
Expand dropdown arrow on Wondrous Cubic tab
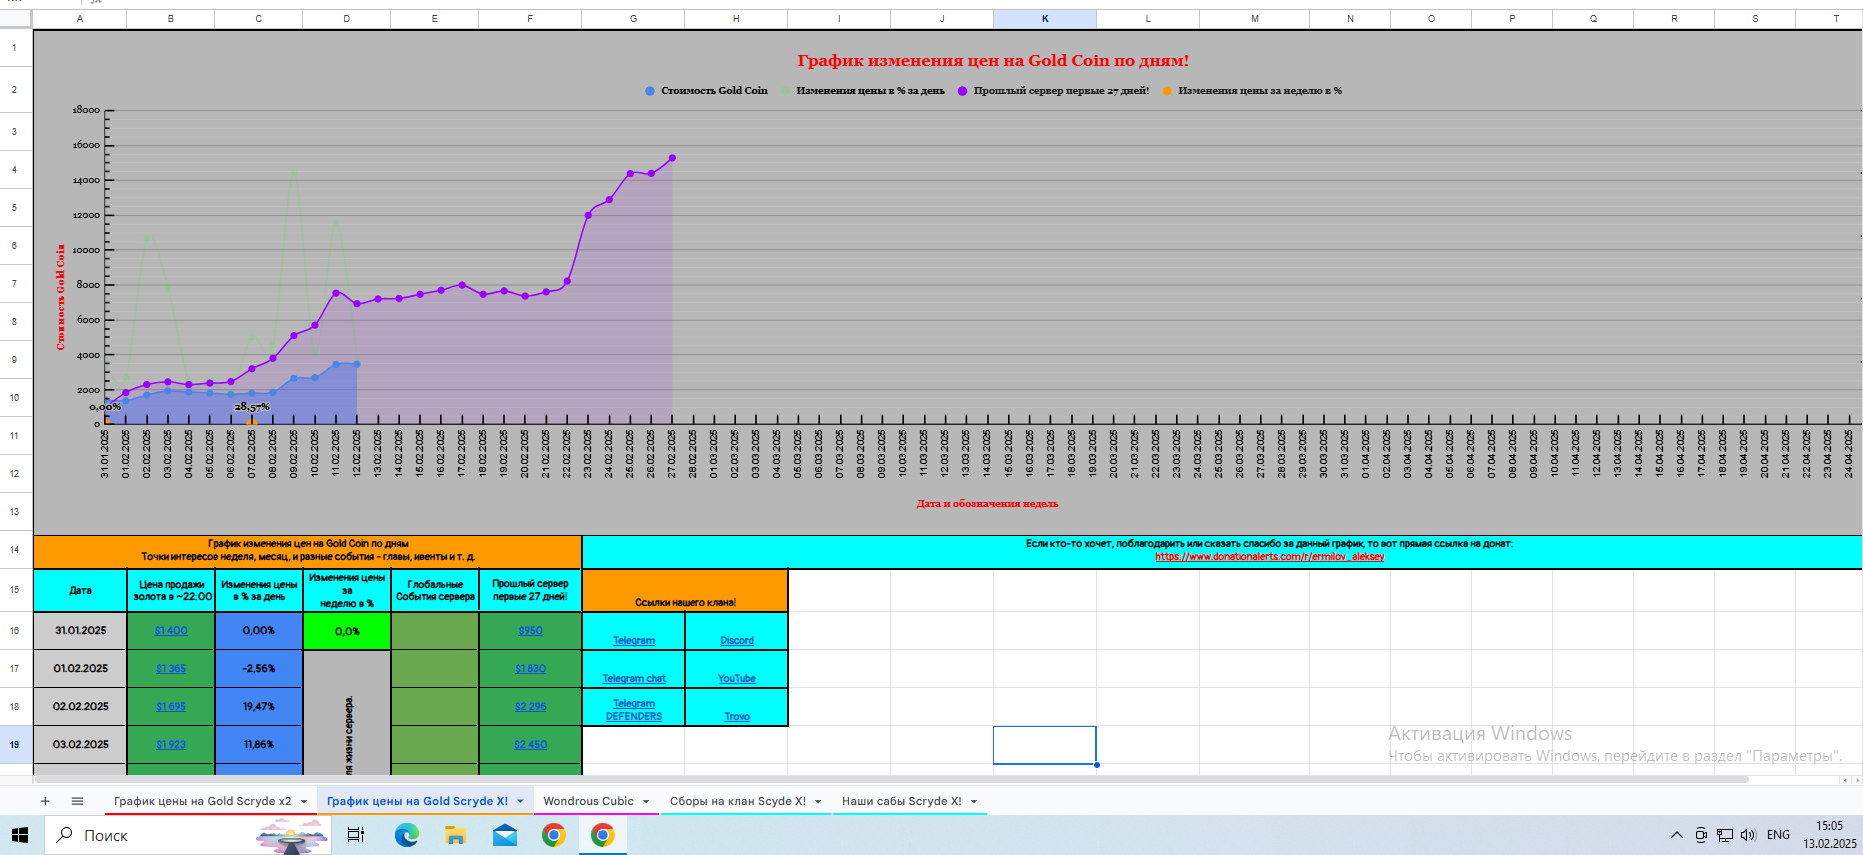646,802
